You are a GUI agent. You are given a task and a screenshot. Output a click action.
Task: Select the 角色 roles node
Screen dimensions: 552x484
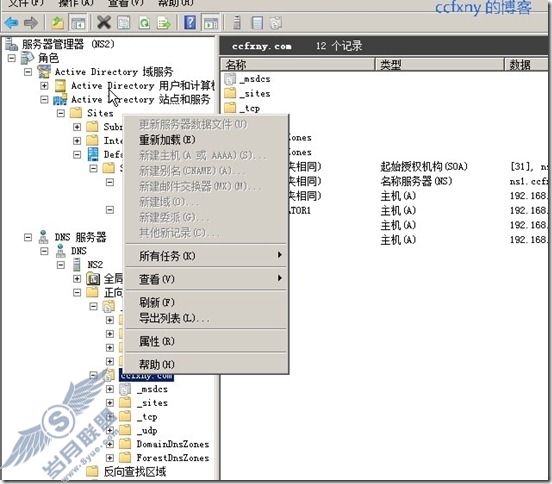coord(48,58)
